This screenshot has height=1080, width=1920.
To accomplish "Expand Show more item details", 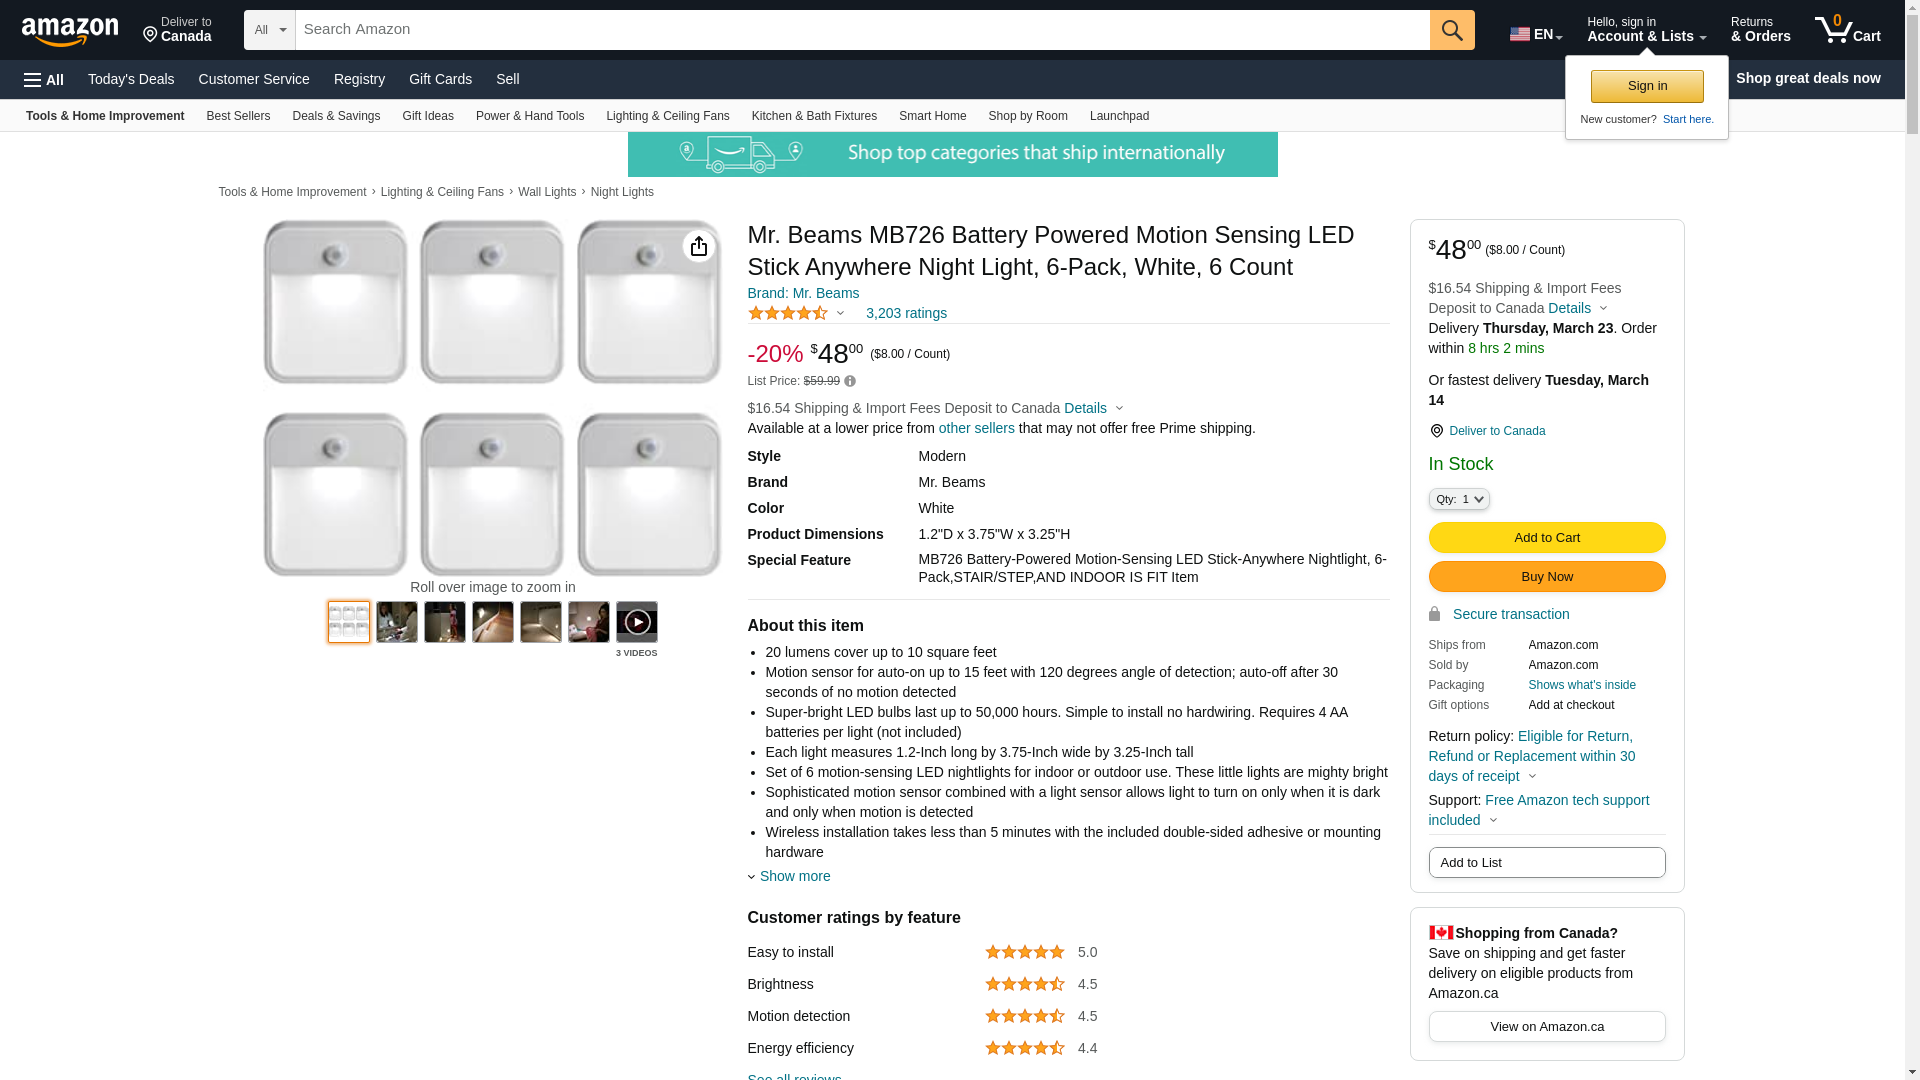I will (x=794, y=876).
